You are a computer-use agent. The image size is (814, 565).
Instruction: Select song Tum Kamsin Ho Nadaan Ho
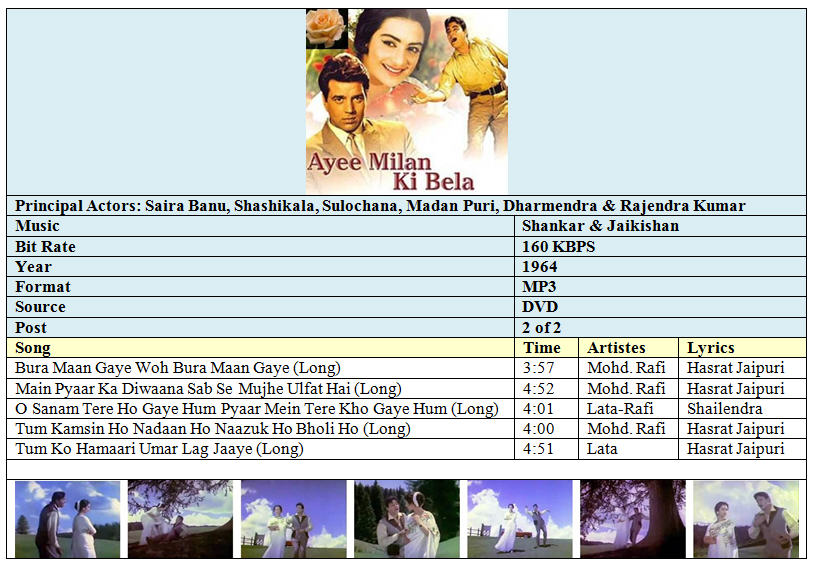tap(213, 428)
